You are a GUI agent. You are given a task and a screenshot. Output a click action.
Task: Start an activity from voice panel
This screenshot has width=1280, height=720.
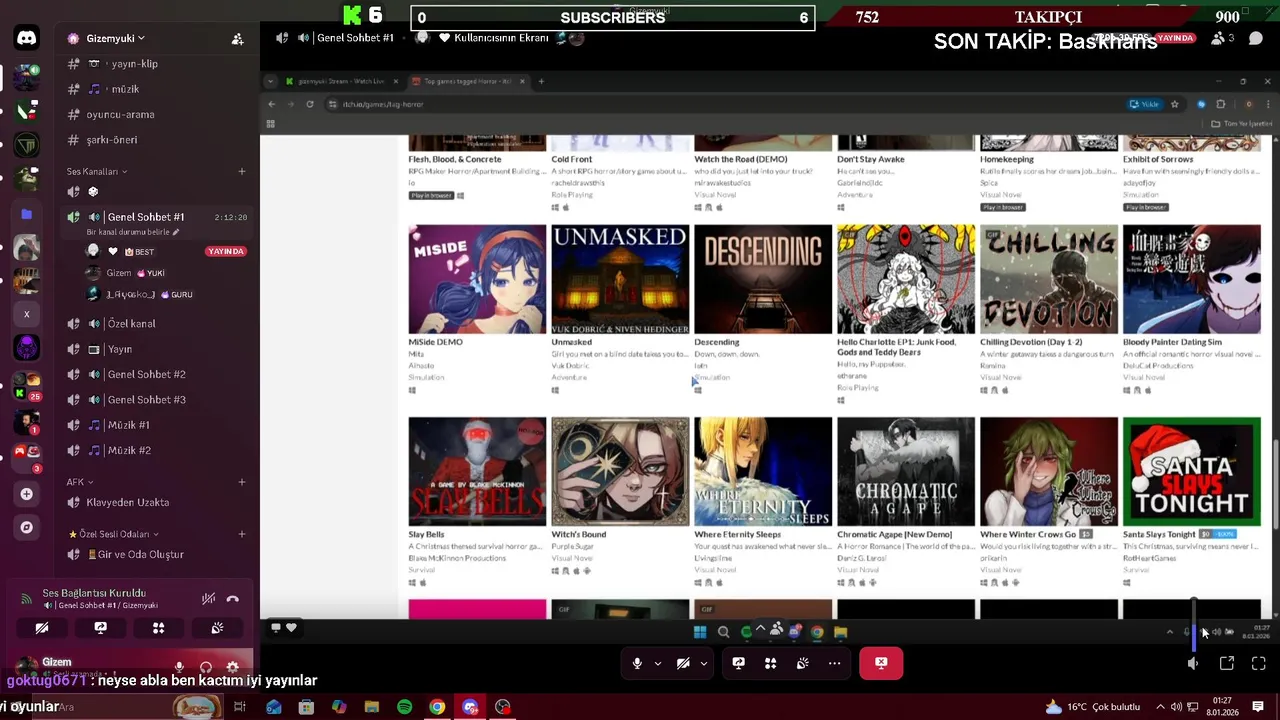pyautogui.click(x=158, y=628)
